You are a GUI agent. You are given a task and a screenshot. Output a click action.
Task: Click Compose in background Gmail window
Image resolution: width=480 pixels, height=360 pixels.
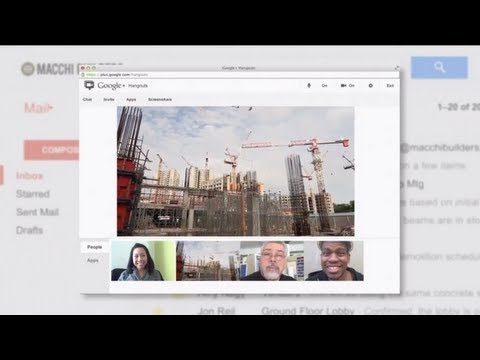click(52, 150)
